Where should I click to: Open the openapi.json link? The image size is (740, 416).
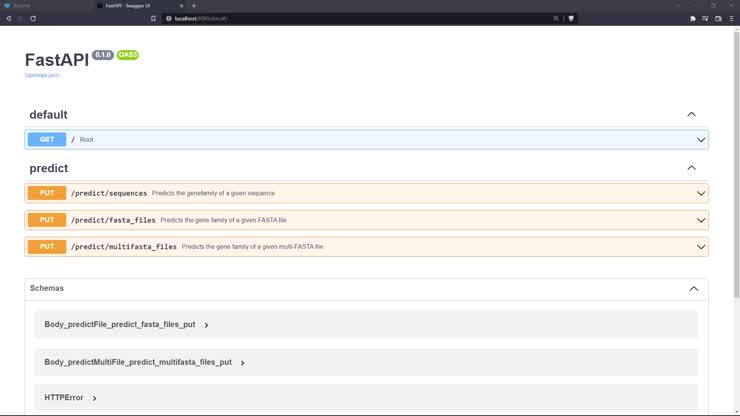42,75
